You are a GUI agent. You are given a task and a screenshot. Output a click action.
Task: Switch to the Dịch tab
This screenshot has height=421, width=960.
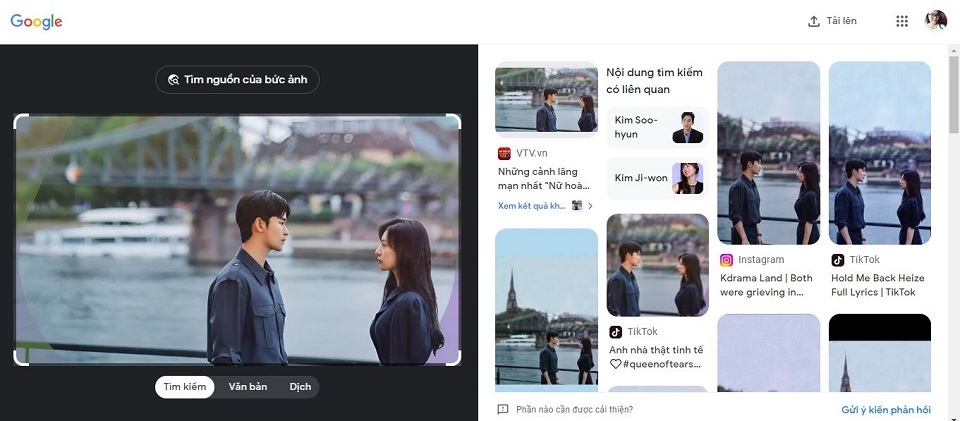300,387
